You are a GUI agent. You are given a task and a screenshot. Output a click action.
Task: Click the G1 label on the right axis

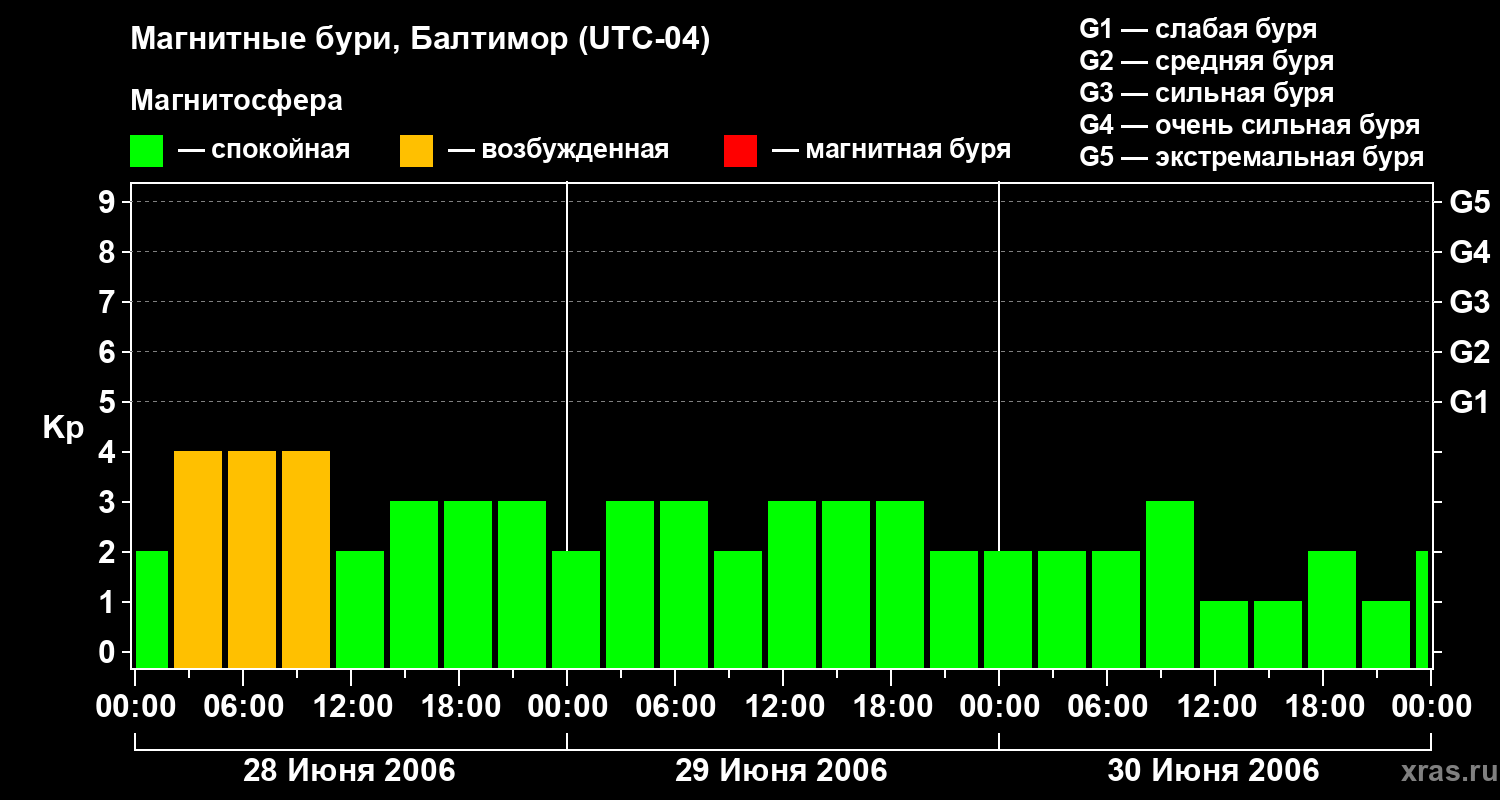click(x=1469, y=403)
